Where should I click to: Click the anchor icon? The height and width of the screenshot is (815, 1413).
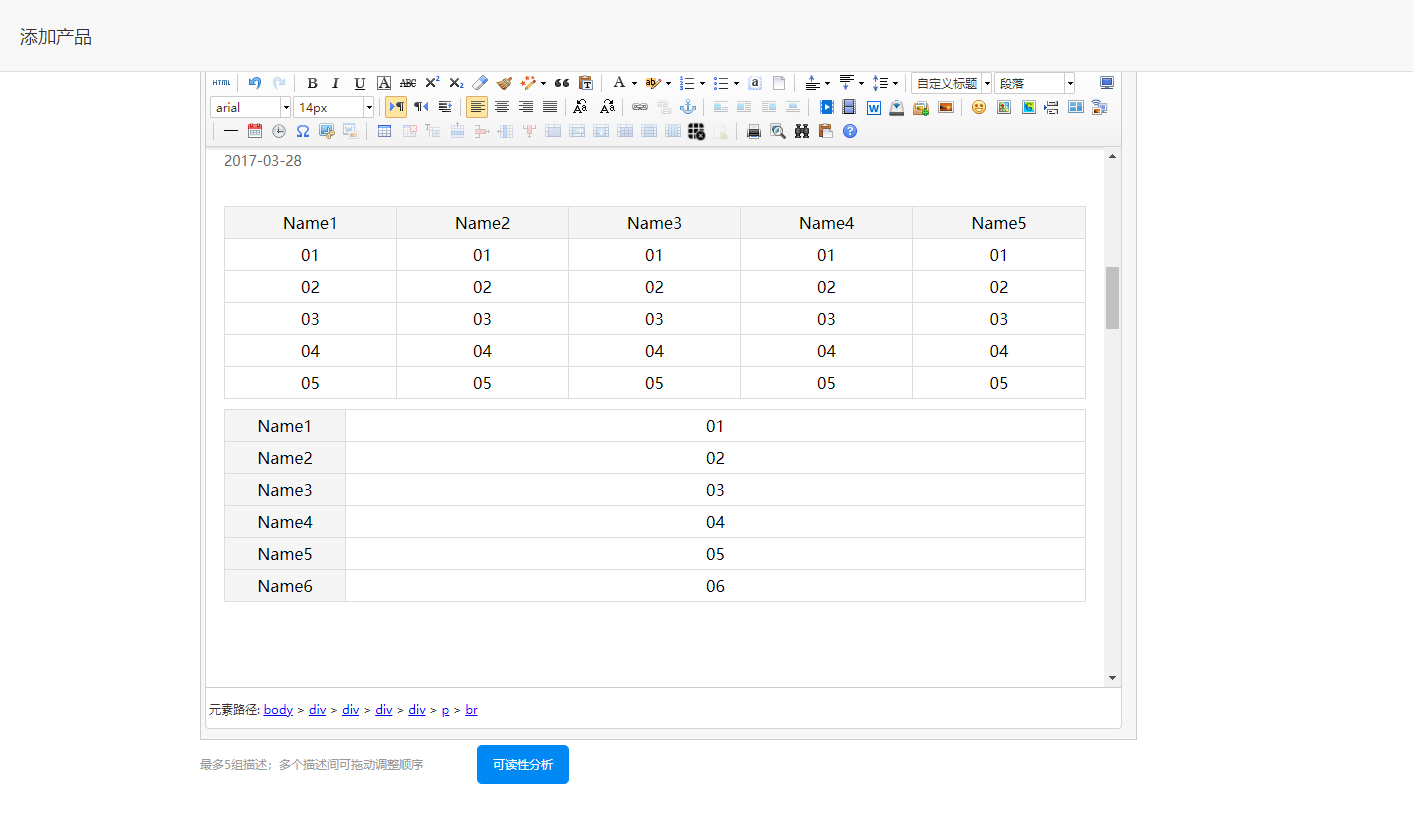click(x=688, y=107)
